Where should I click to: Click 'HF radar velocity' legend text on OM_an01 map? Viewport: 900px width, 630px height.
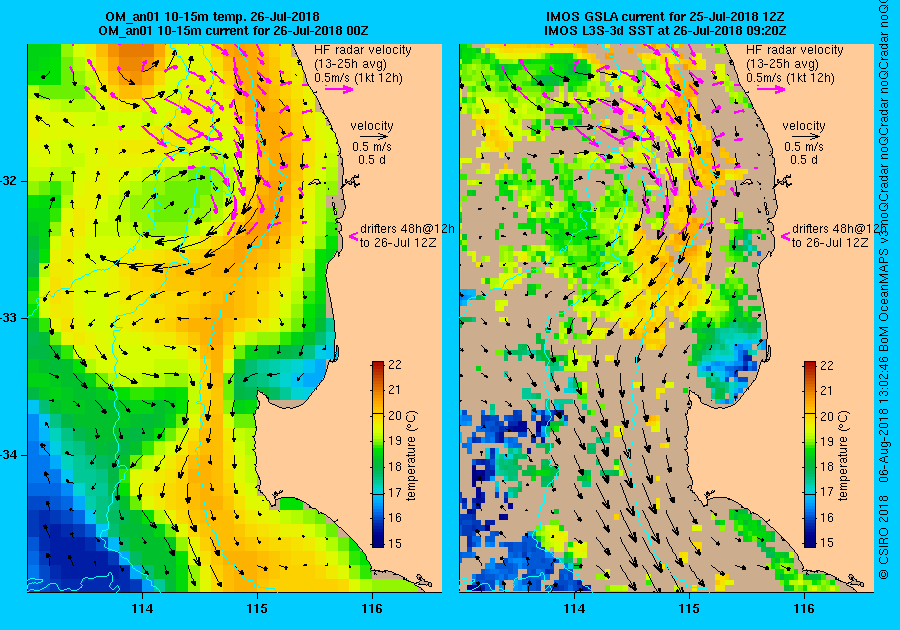coord(363,50)
